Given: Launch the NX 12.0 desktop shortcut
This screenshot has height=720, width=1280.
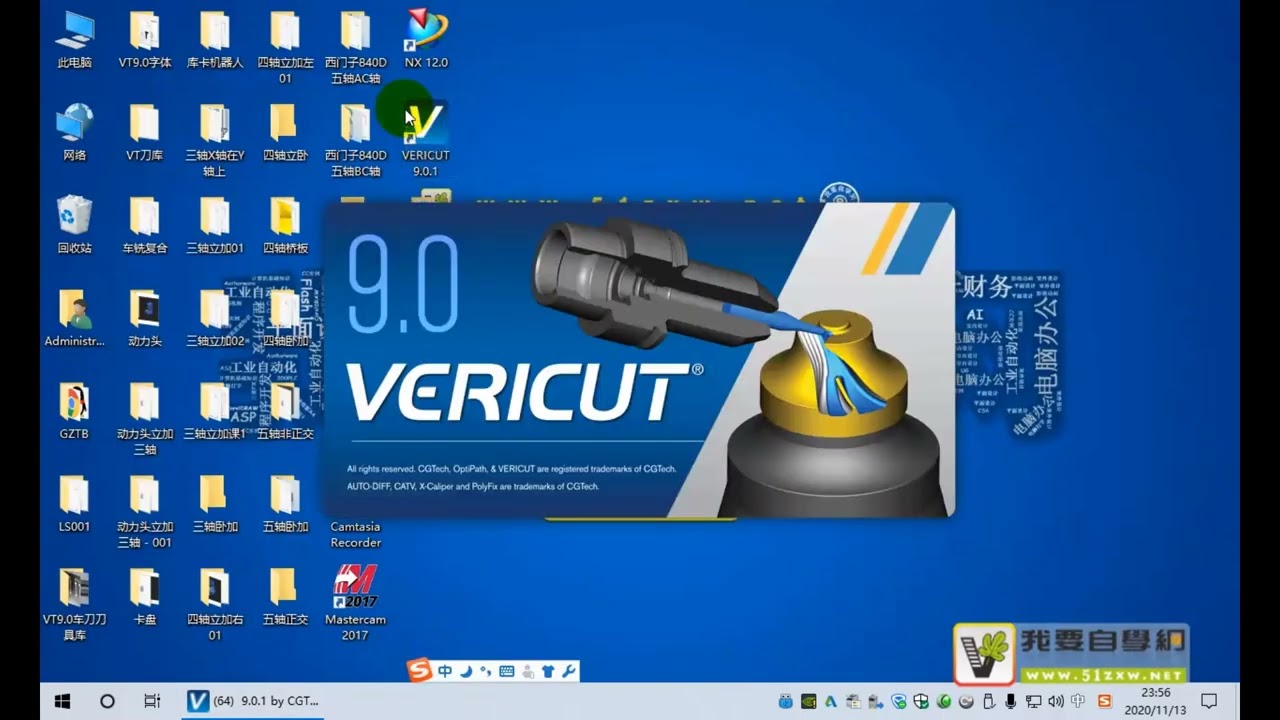Looking at the screenshot, I should 426,40.
